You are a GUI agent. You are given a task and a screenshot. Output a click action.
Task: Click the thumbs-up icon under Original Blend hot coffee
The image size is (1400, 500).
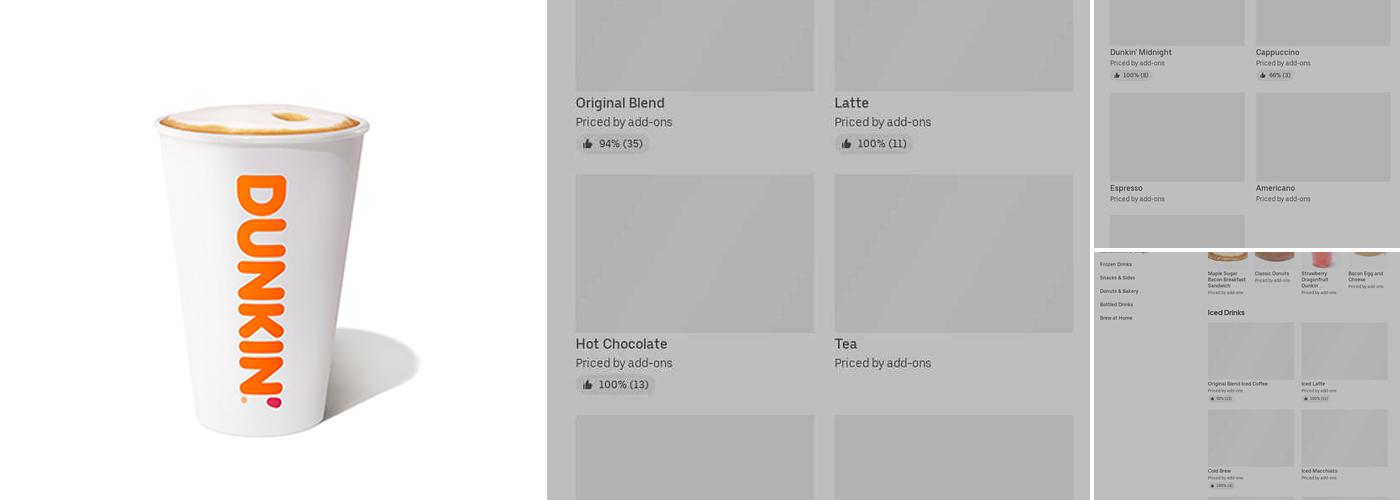click(588, 144)
